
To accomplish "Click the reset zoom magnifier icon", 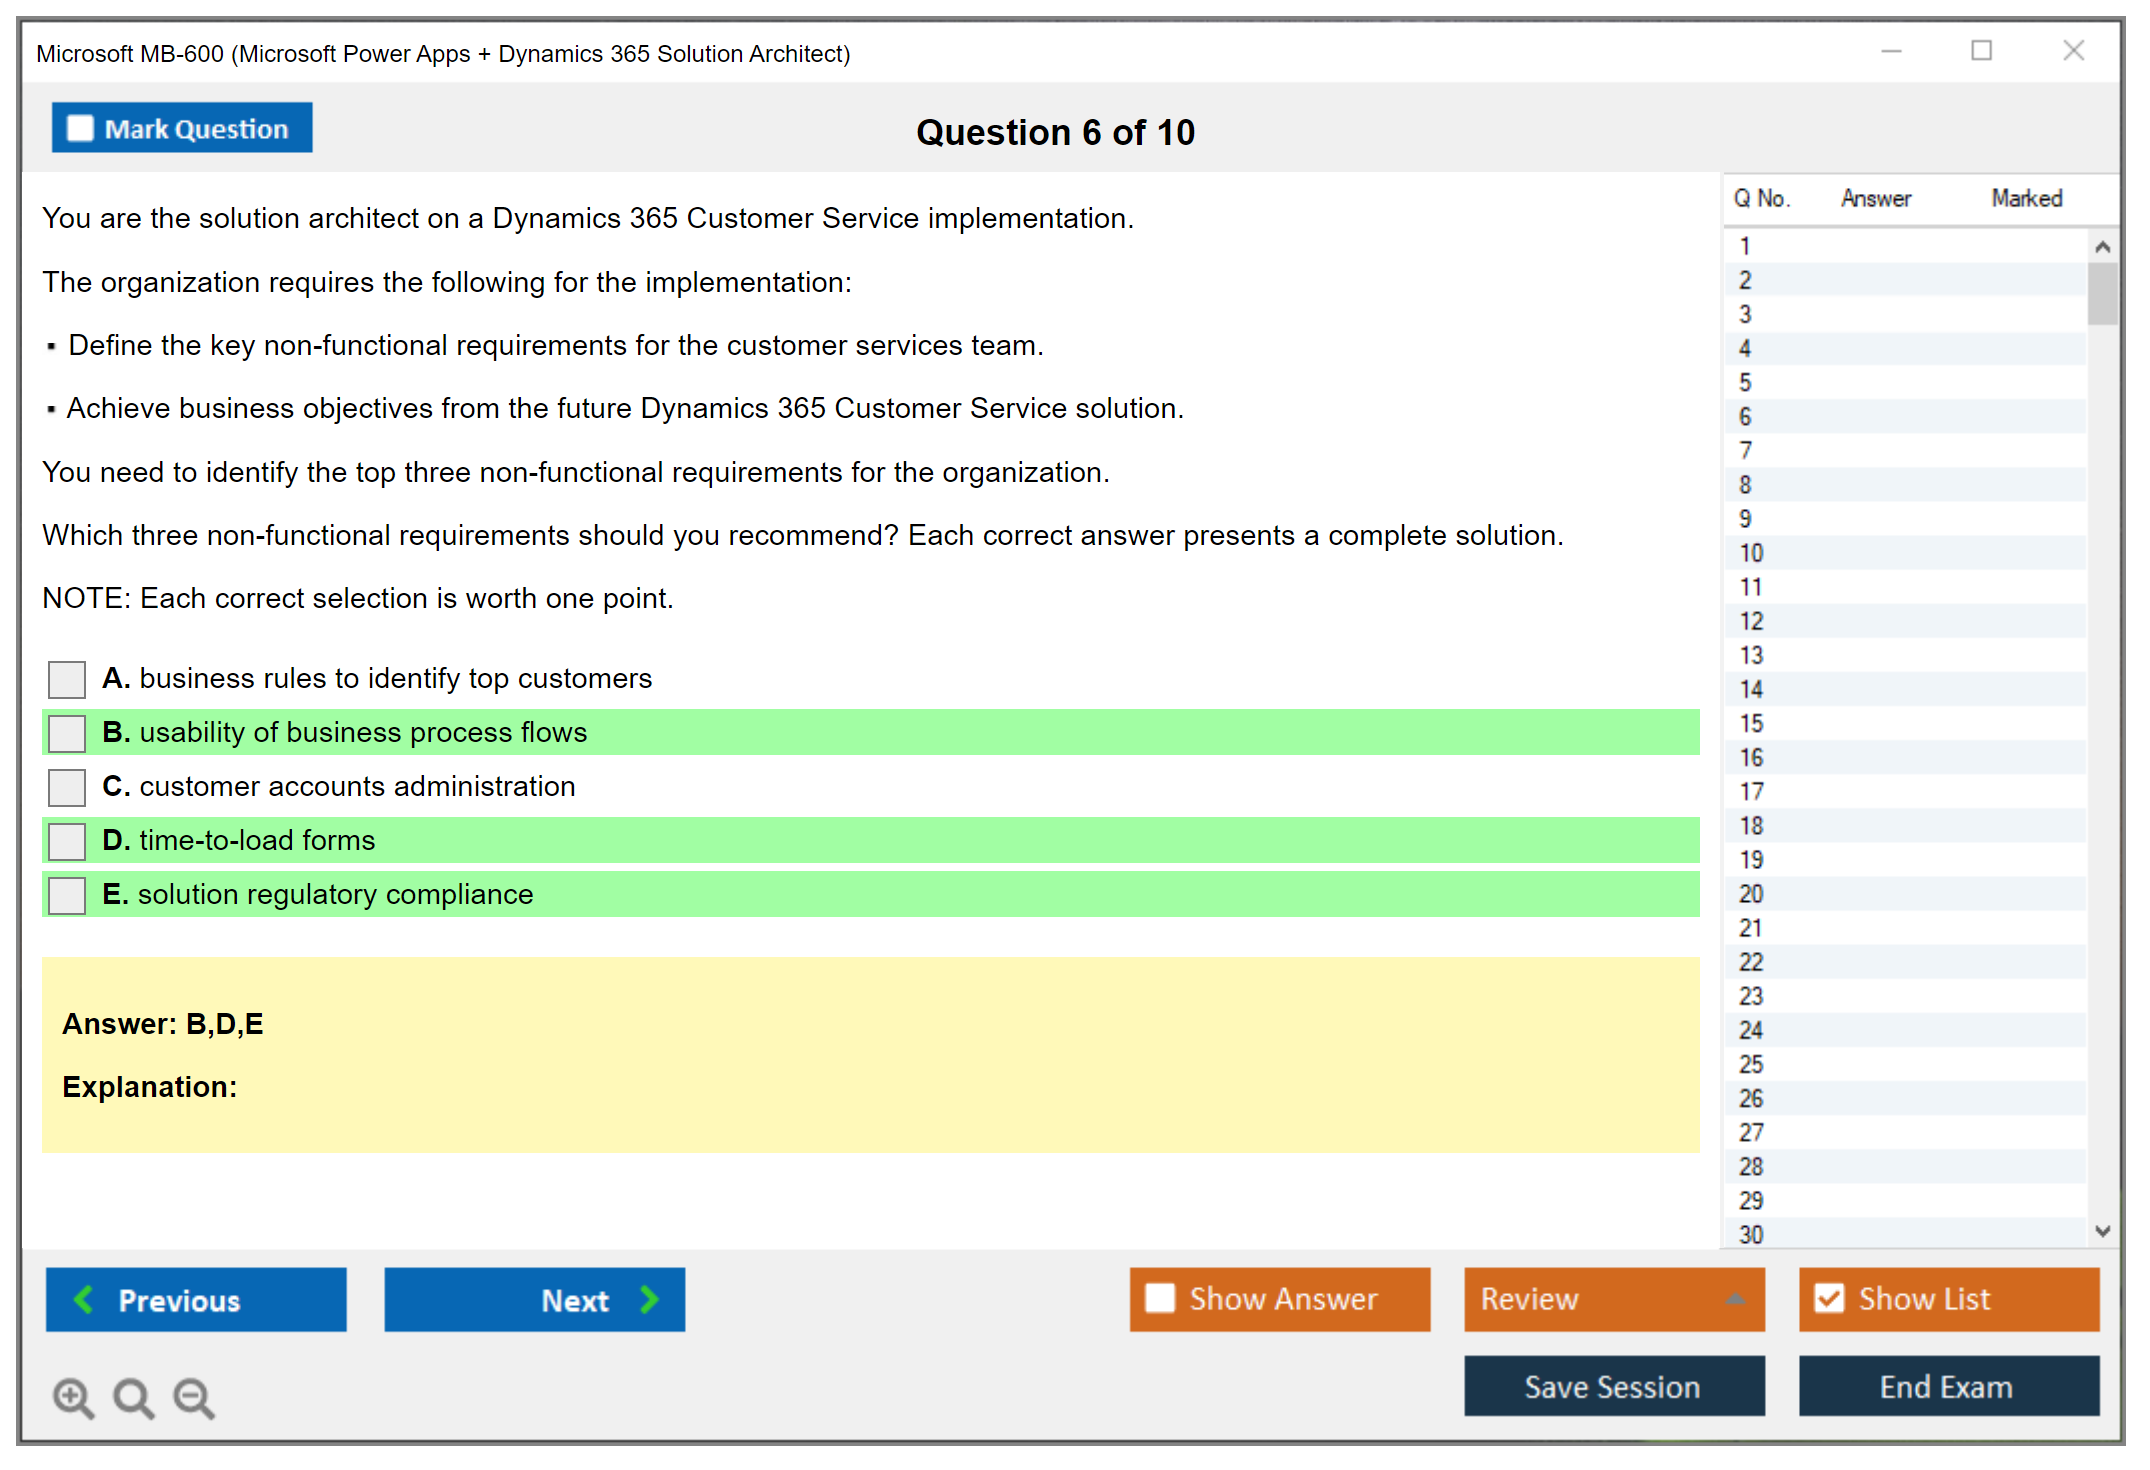I will 133,1397.
